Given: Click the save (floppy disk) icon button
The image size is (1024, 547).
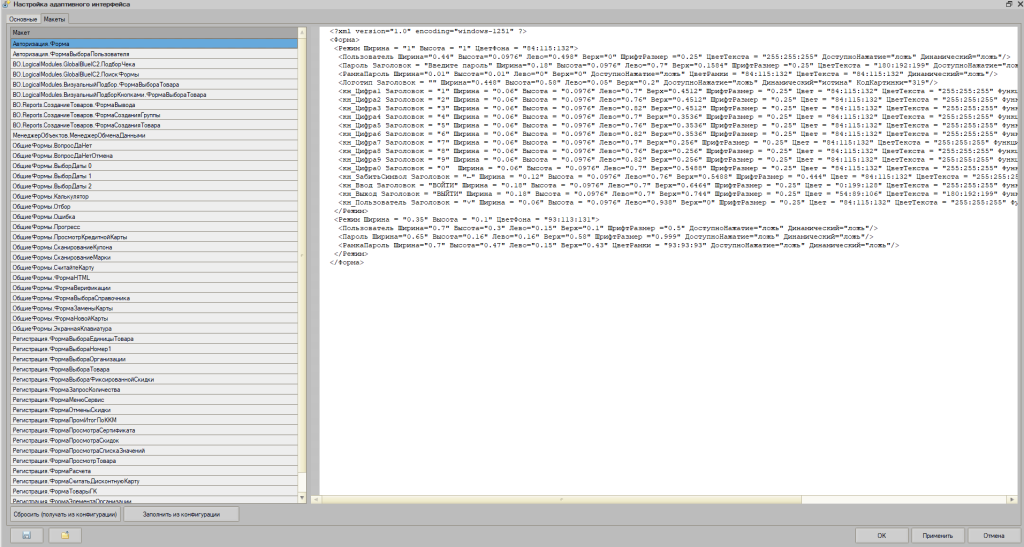Looking at the screenshot, I should 25,535.
